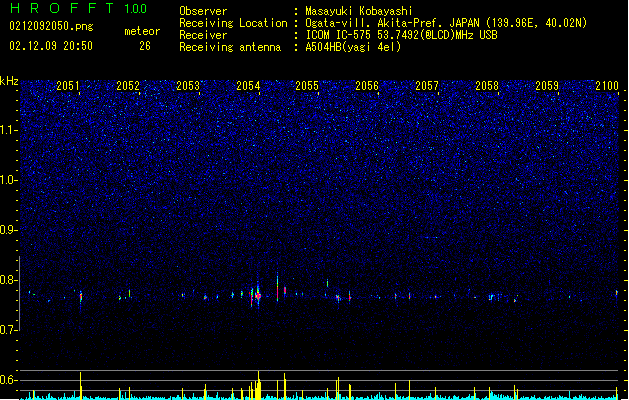This screenshot has height=400, width=629.
Task: Select observer name Masayuki Kobayashi
Action: coord(359,11)
